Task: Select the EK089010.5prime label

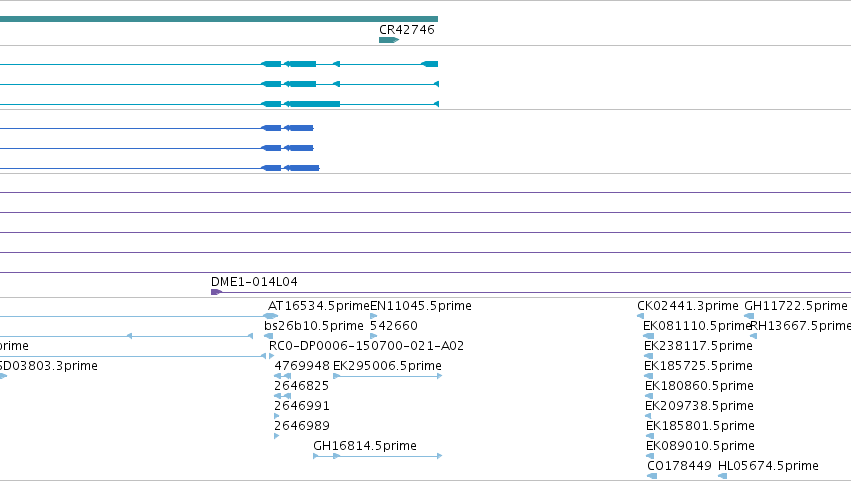Action: tap(700, 446)
